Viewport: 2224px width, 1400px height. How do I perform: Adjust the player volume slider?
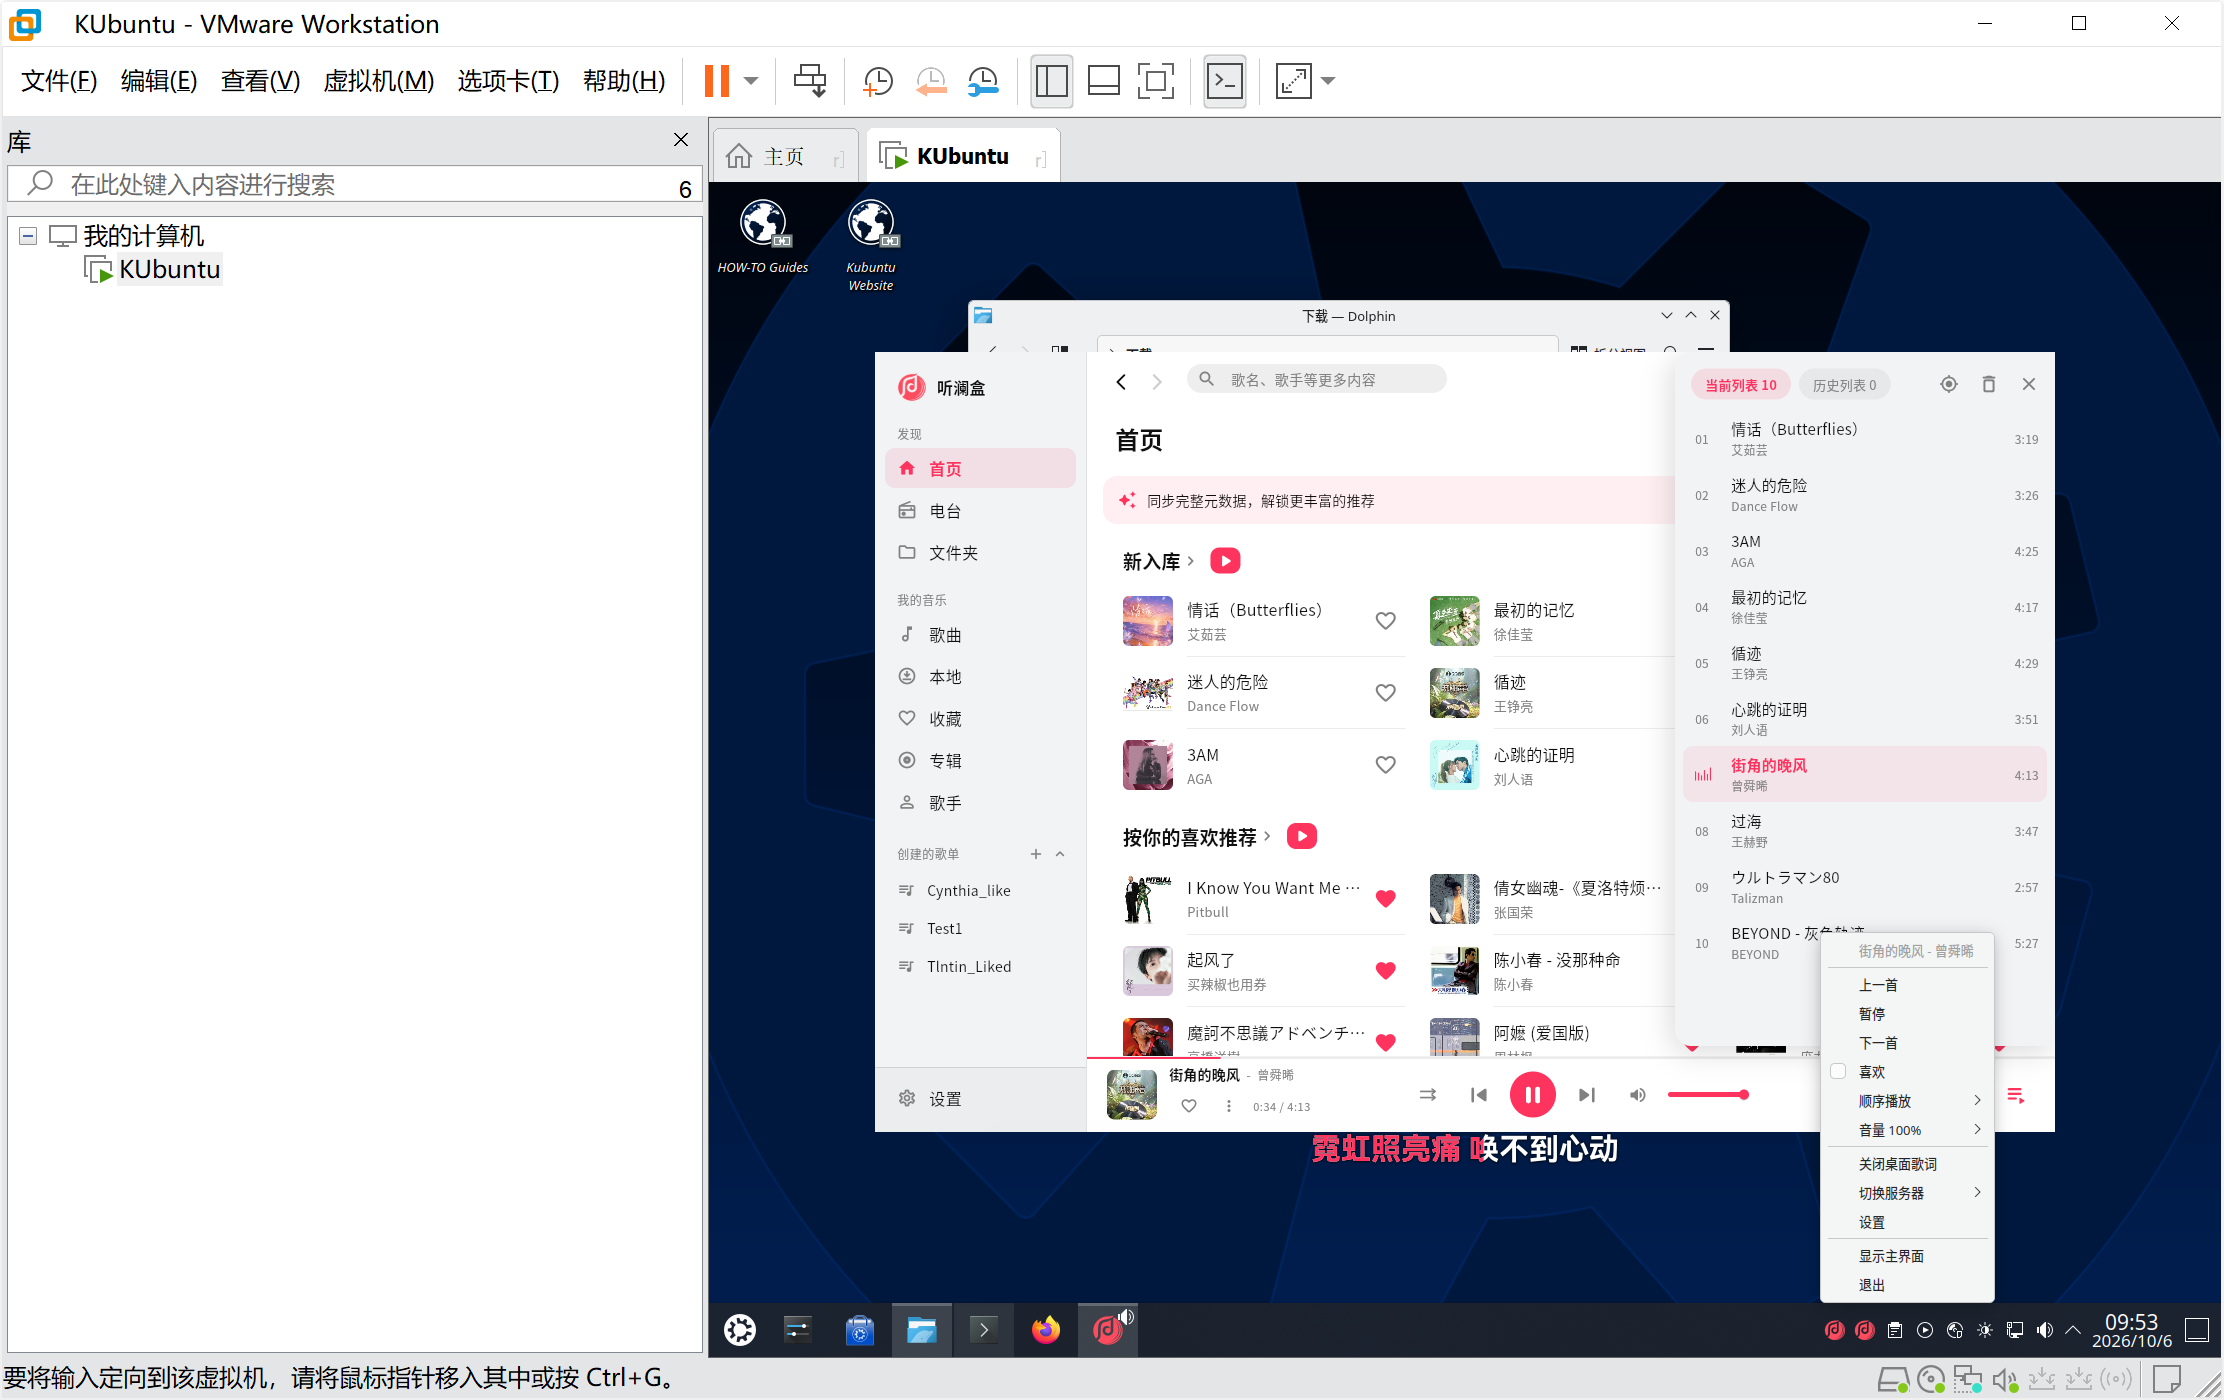1707,1095
